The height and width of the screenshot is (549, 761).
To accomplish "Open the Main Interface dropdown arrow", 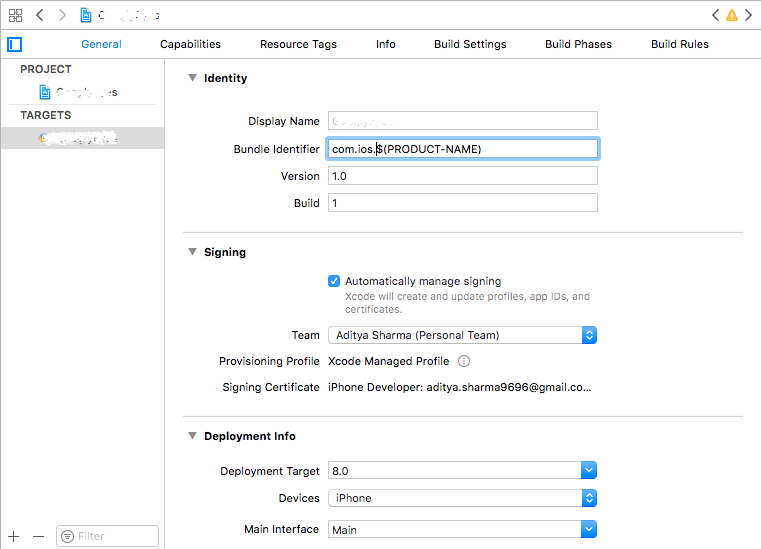I will (589, 530).
